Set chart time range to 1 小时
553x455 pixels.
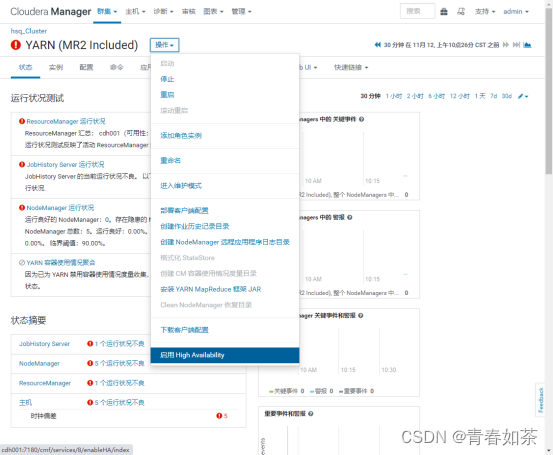[394, 96]
